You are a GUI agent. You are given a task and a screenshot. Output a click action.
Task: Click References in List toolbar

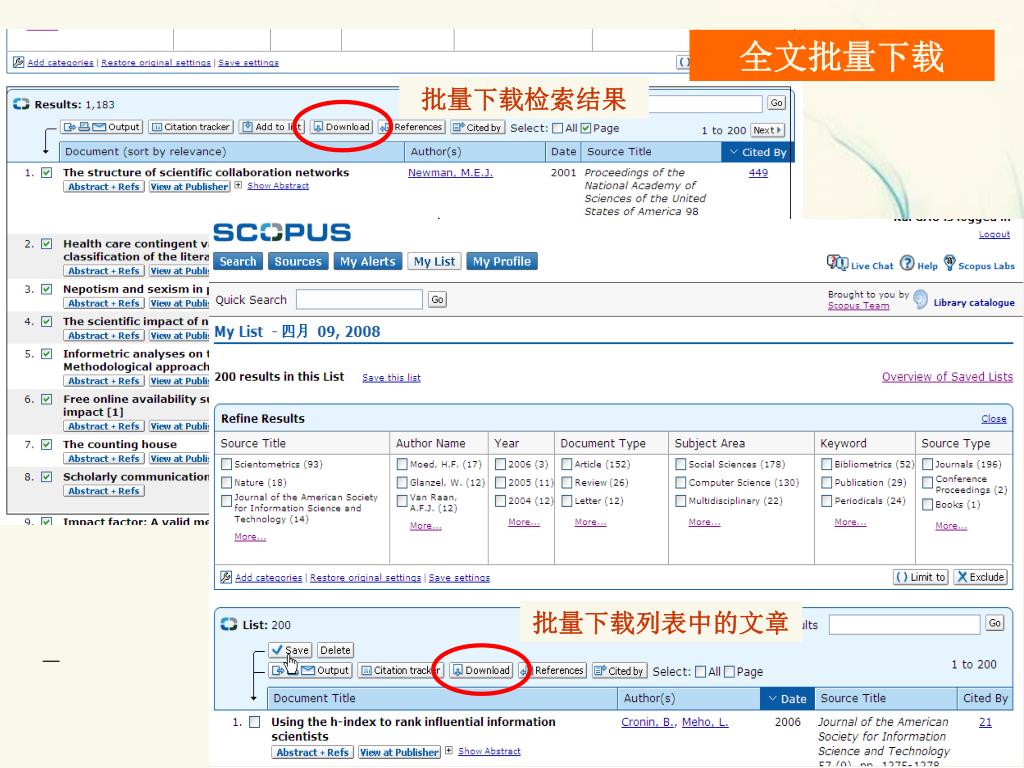[x=552, y=670]
